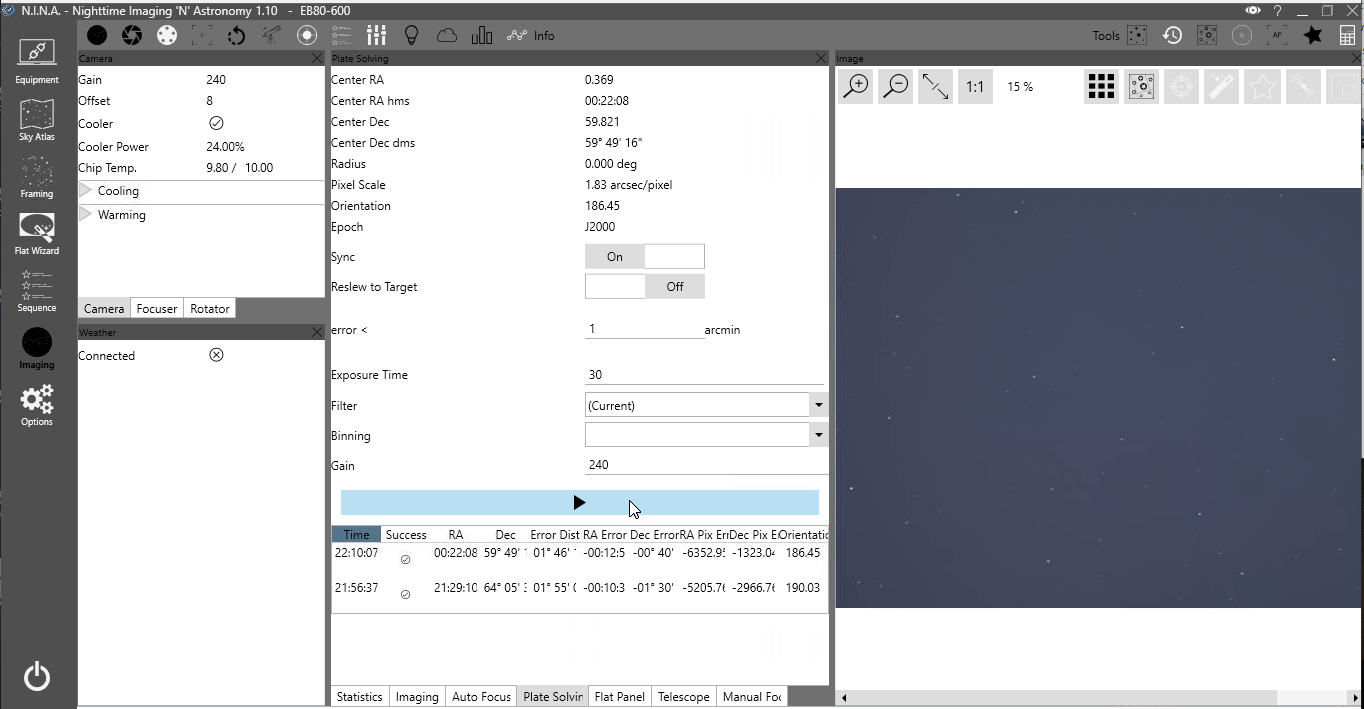1364x709 pixels.
Task: Click the power button icon
Action: [x=37, y=677]
